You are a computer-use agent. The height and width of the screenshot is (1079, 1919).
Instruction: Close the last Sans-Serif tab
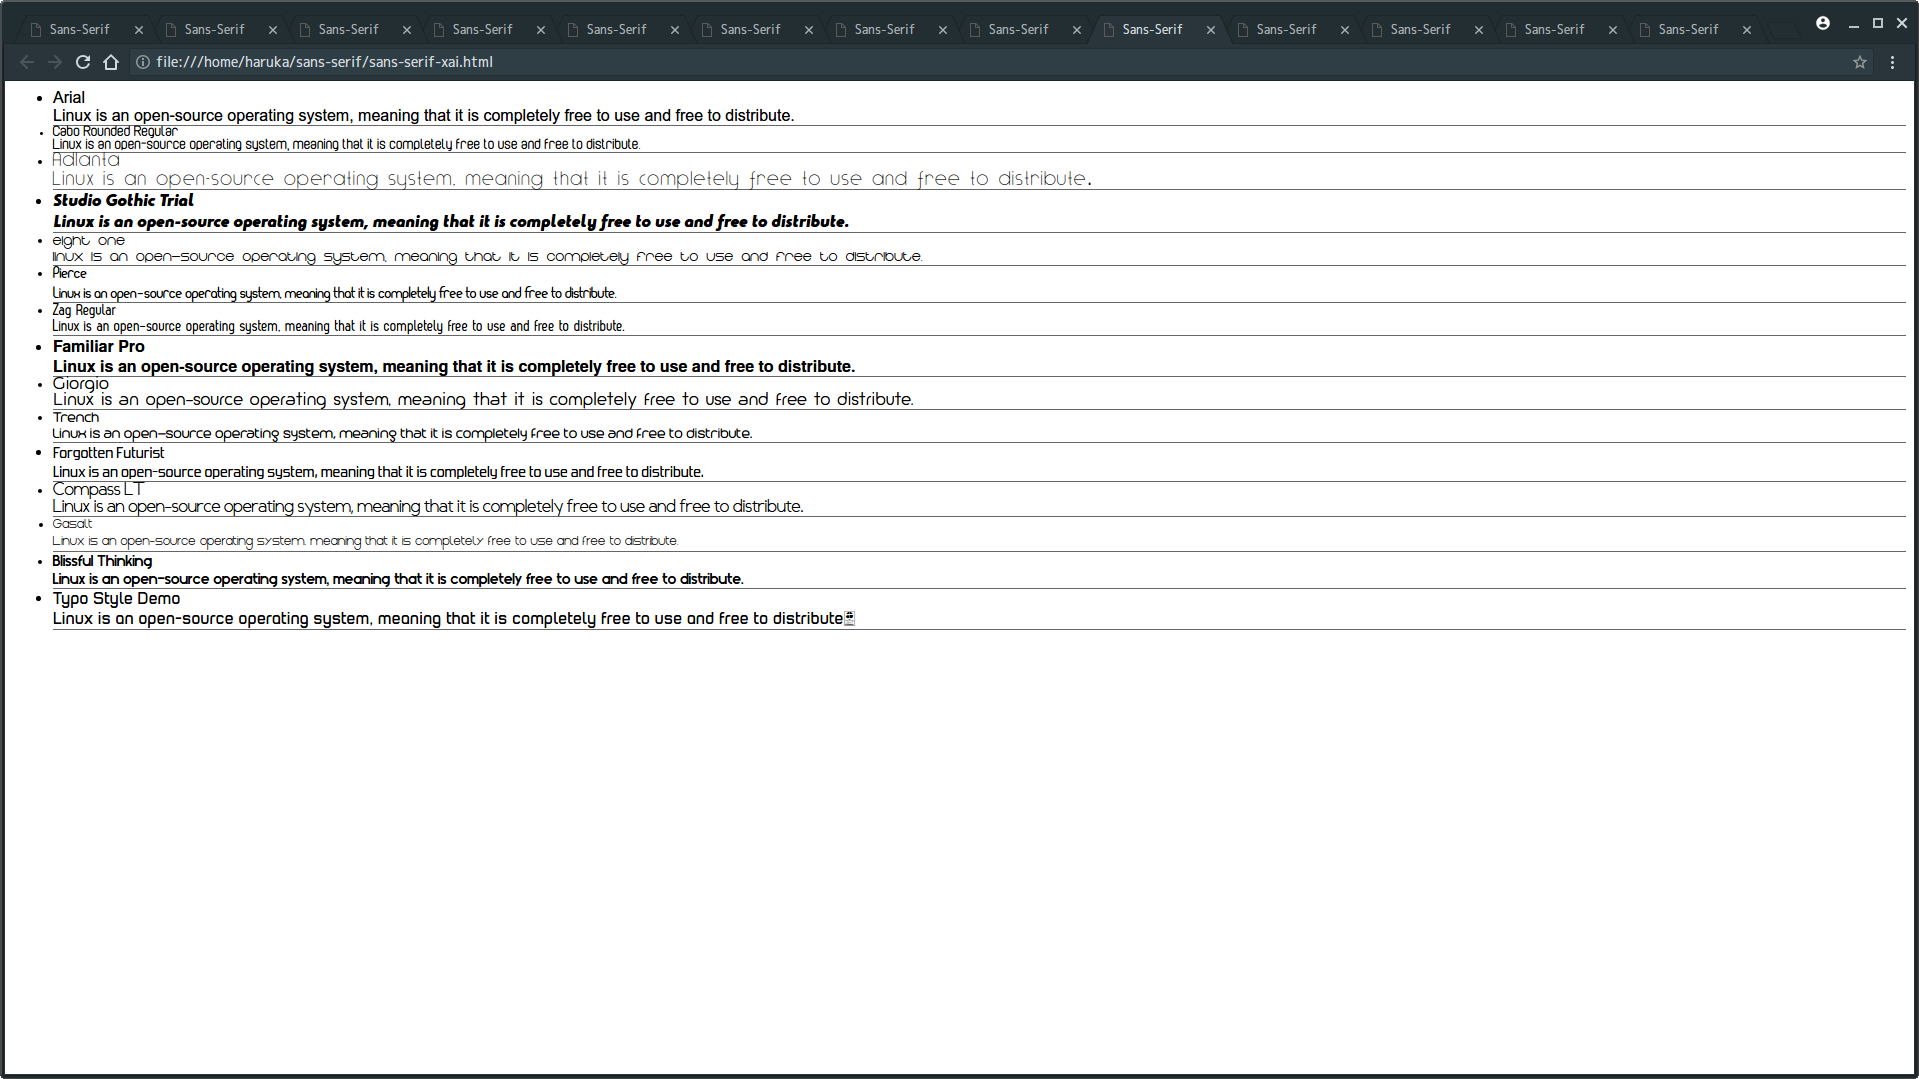(1747, 30)
